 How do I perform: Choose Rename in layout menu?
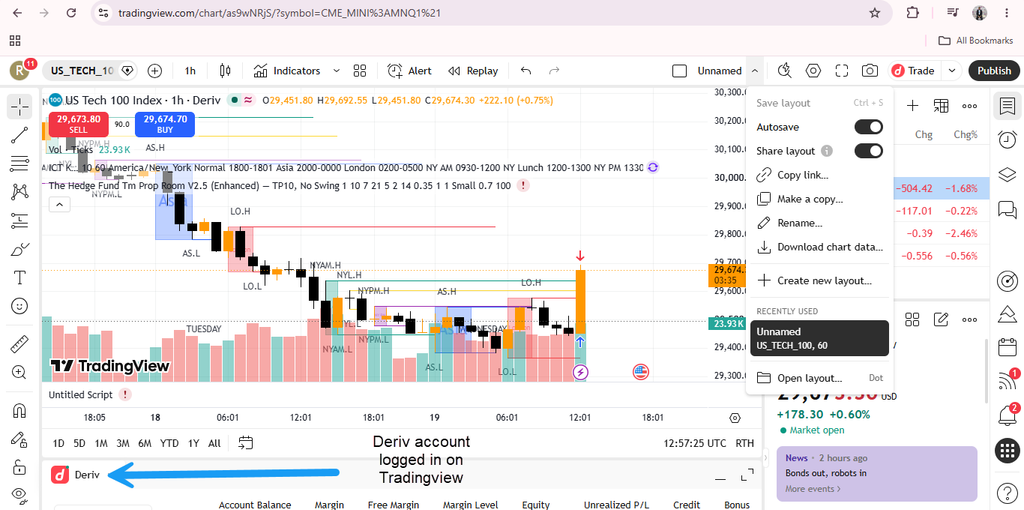(x=820, y=223)
